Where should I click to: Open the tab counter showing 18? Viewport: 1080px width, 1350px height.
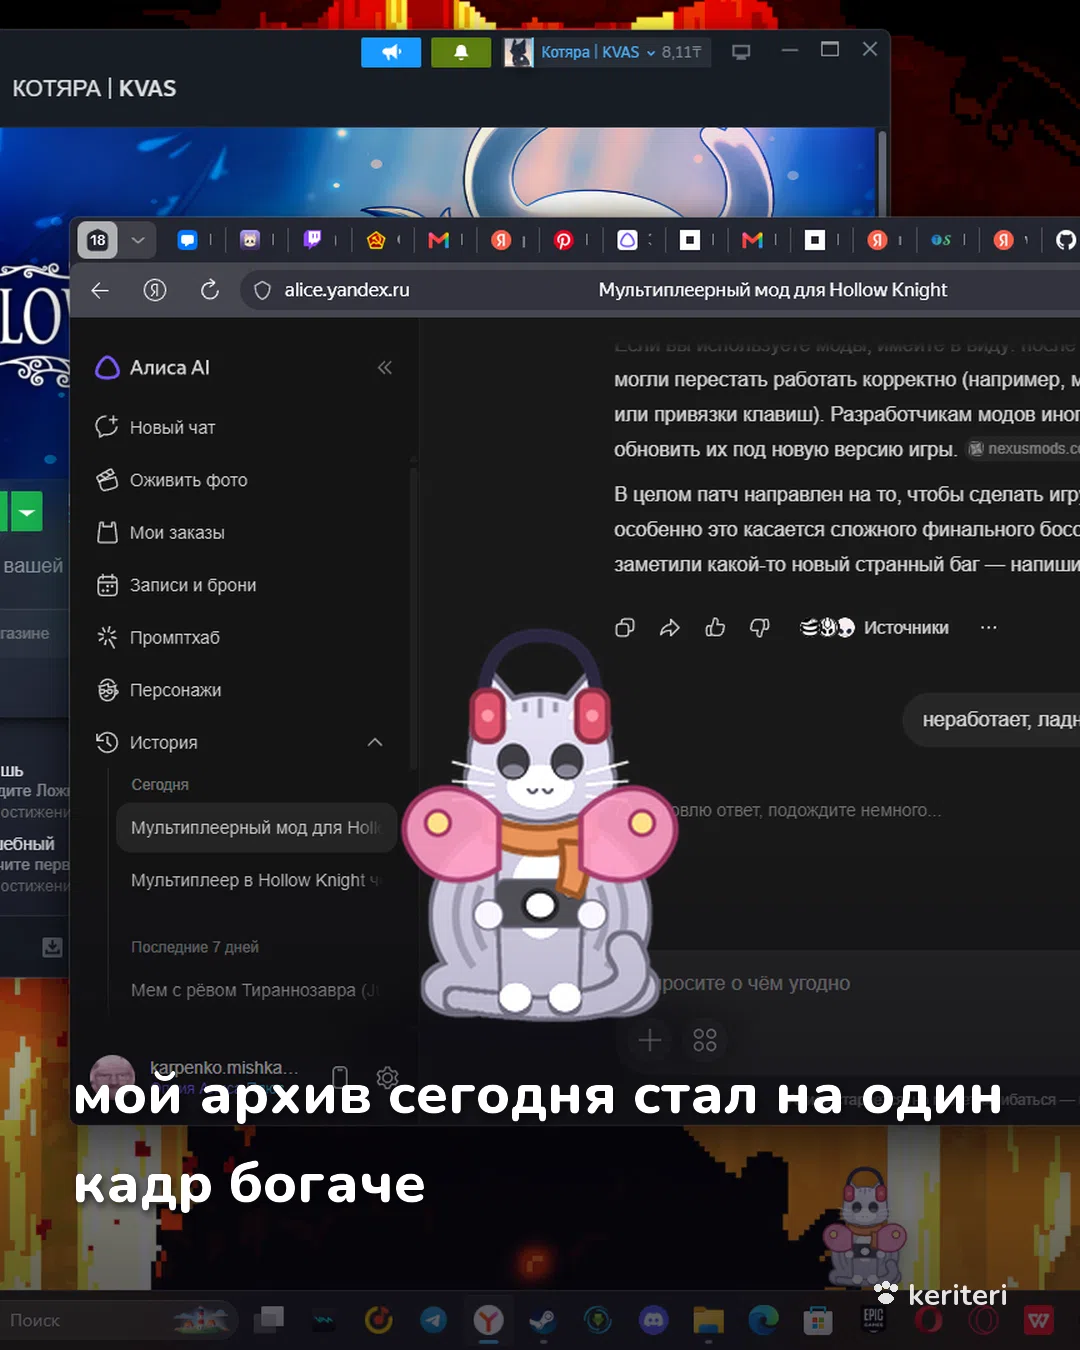tap(98, 240)
